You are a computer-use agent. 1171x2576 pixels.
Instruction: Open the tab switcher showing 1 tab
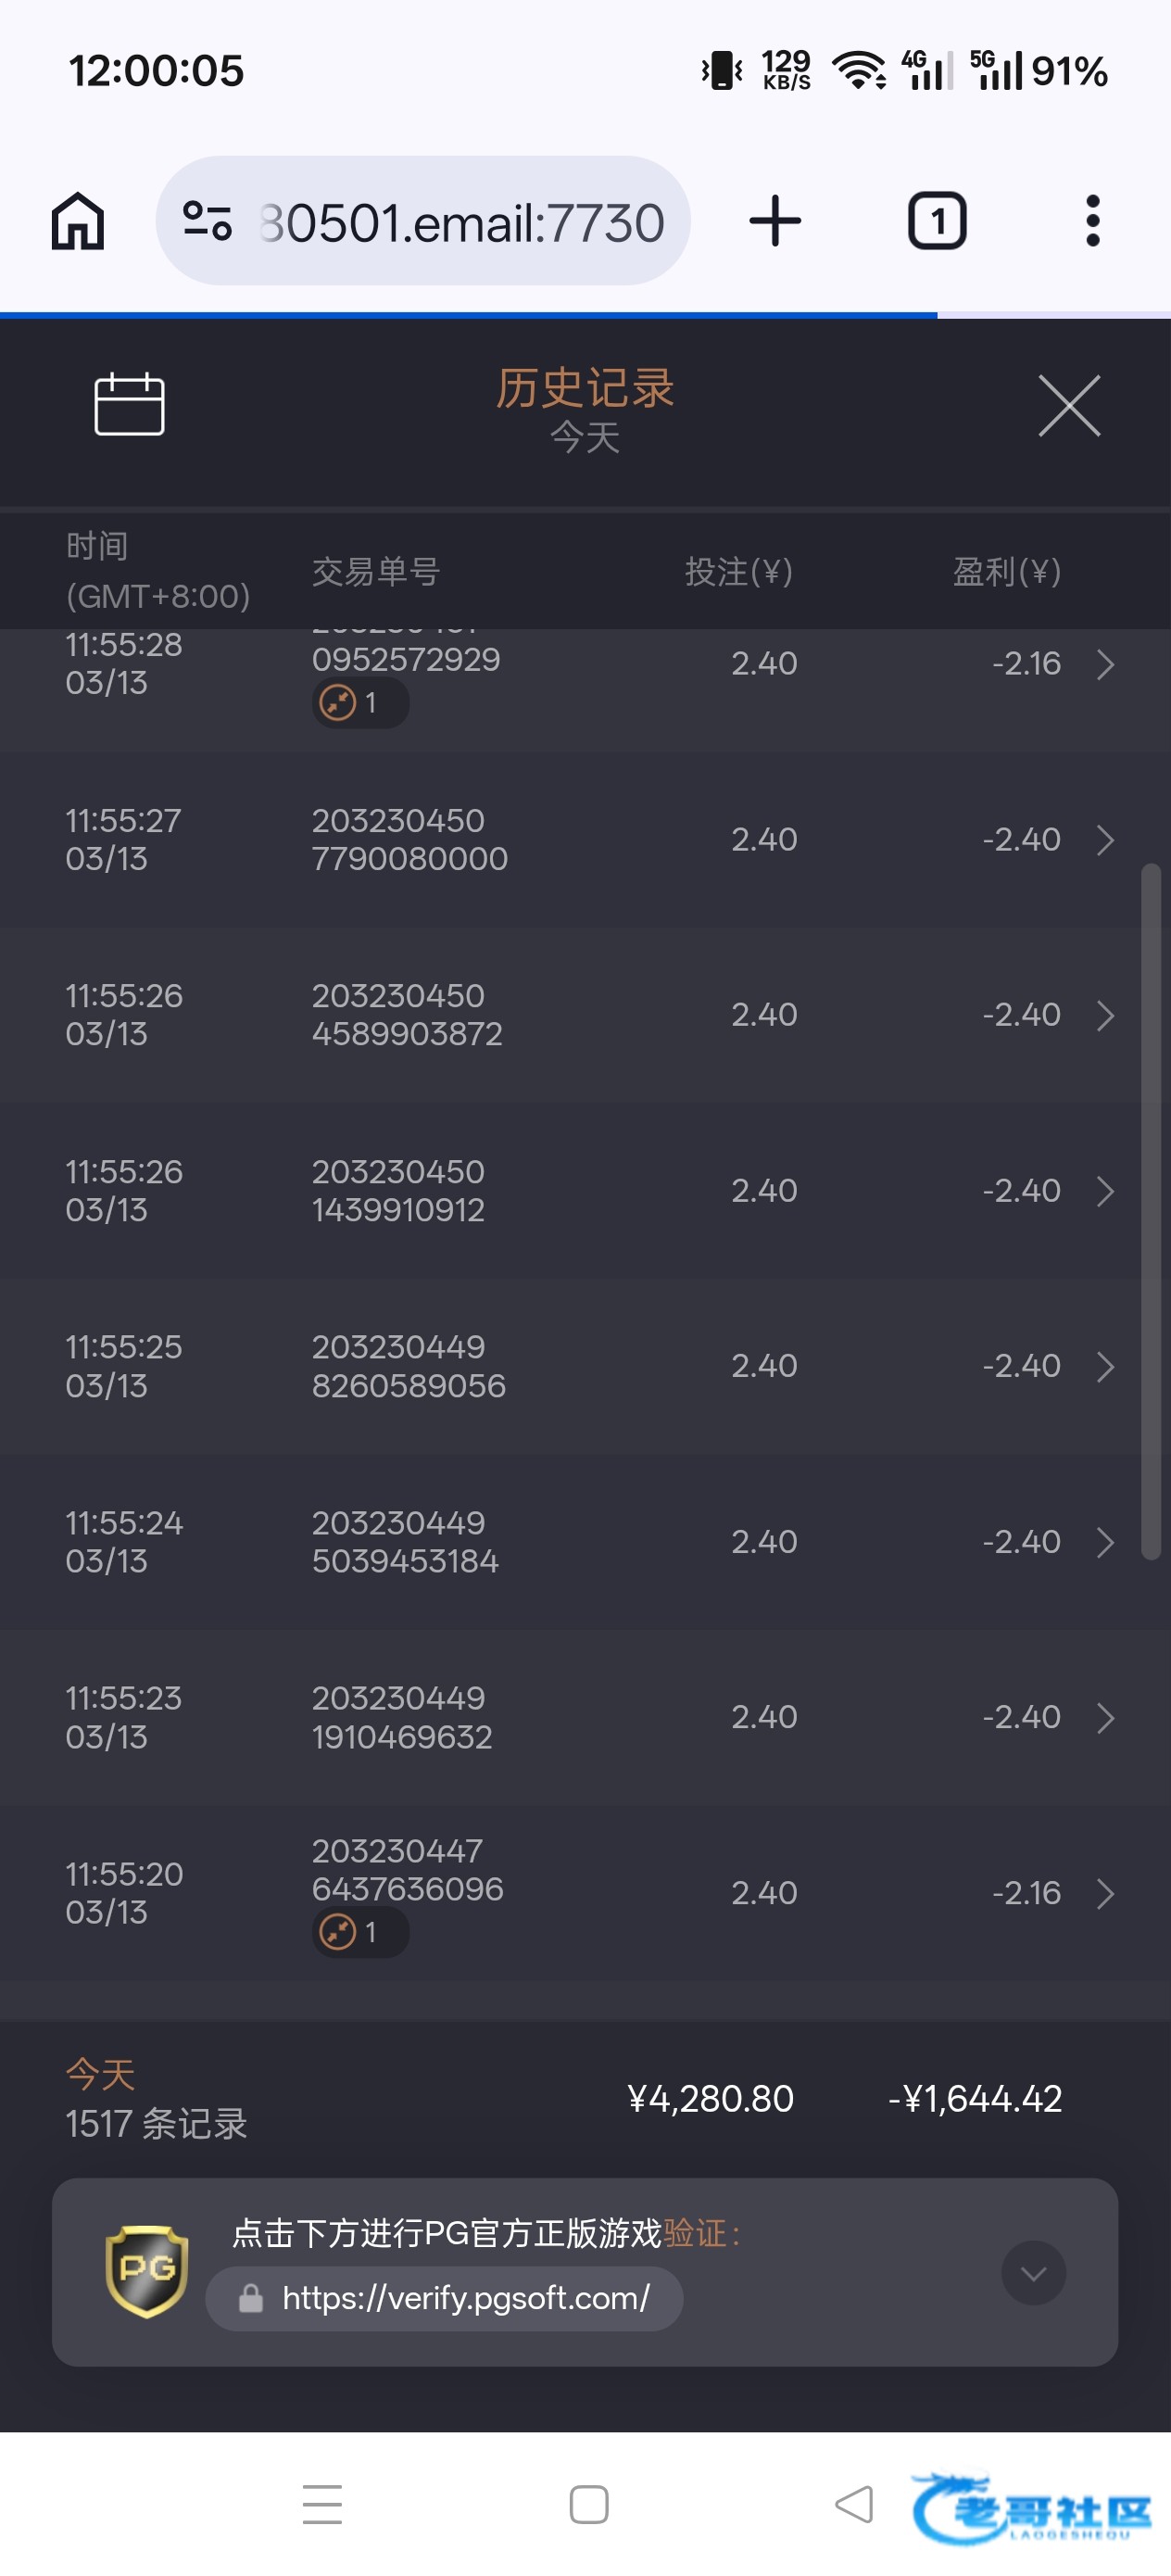(x=936, y=221)
